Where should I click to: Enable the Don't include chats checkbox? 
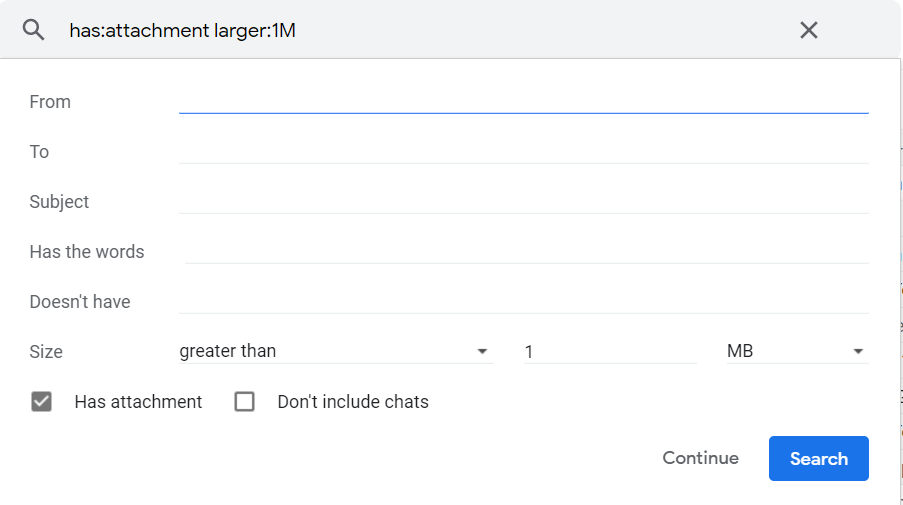coord(244,402)
